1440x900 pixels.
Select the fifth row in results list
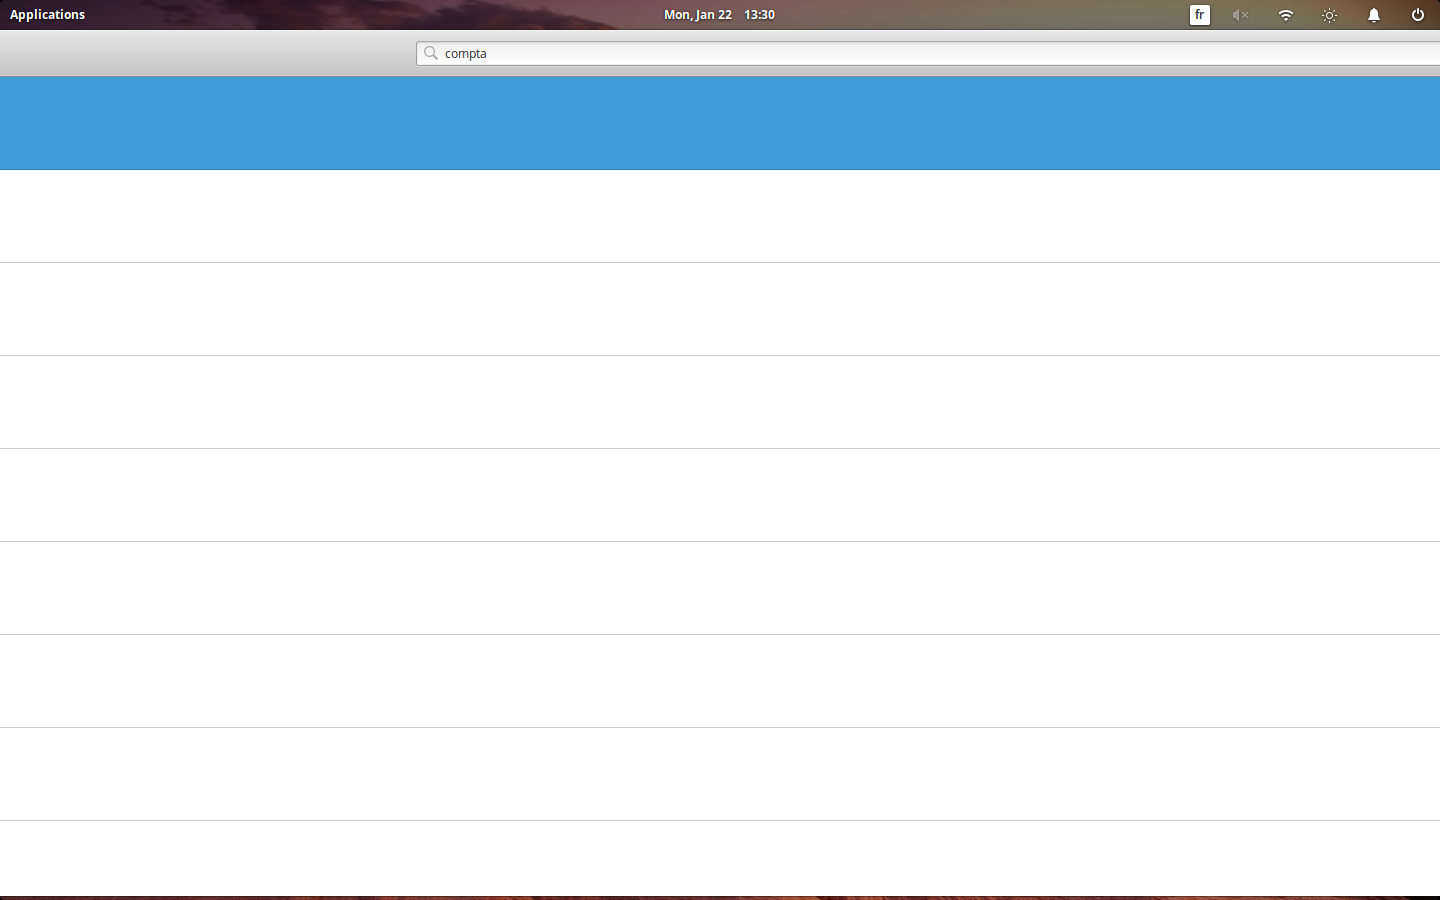(720, 495)
